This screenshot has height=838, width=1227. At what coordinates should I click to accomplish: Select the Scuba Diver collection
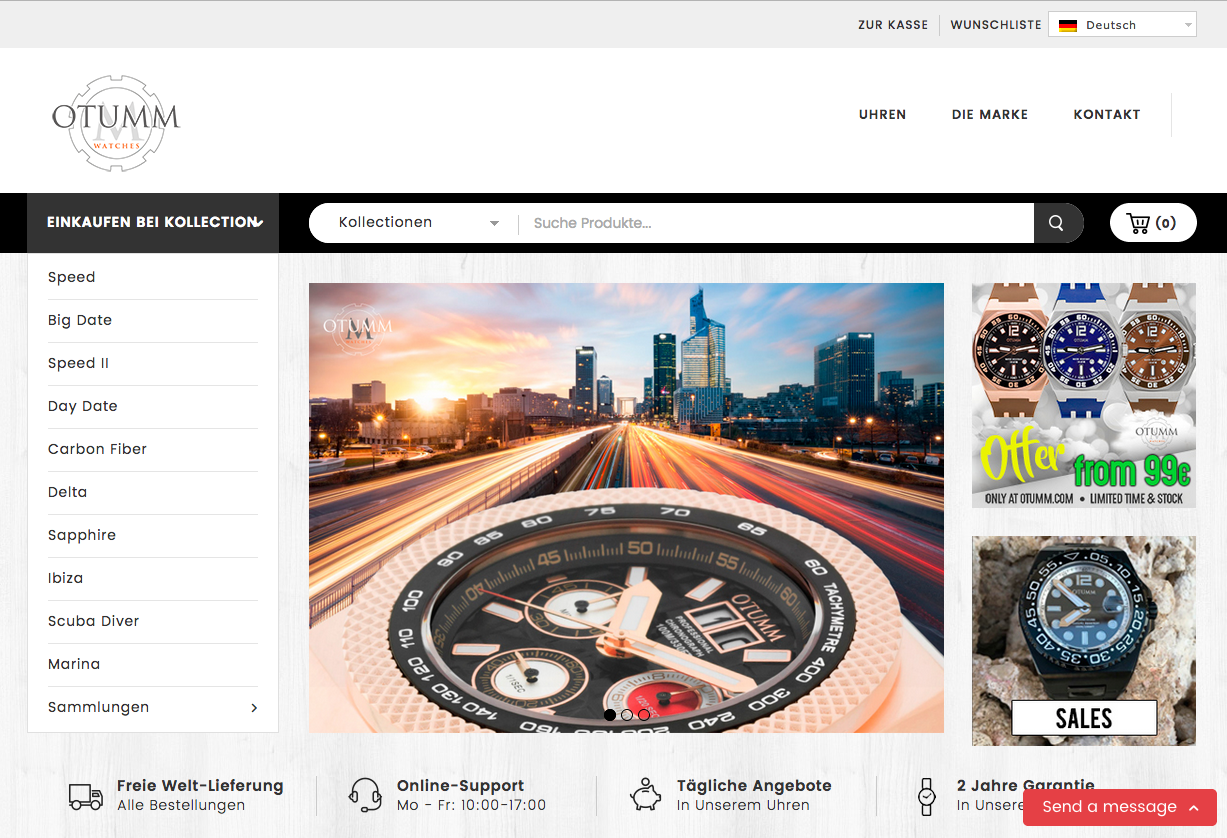[x=94, y=621]
